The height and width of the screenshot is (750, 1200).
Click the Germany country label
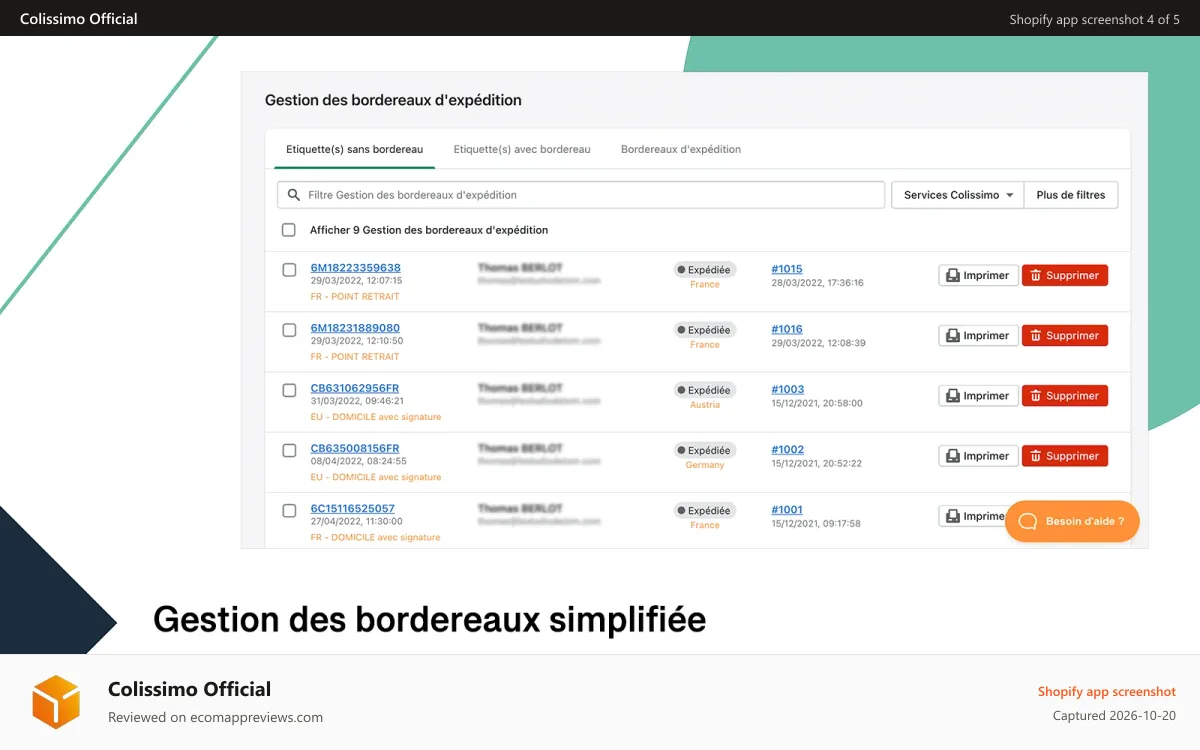pyautogui.click(x=705, y=465)
